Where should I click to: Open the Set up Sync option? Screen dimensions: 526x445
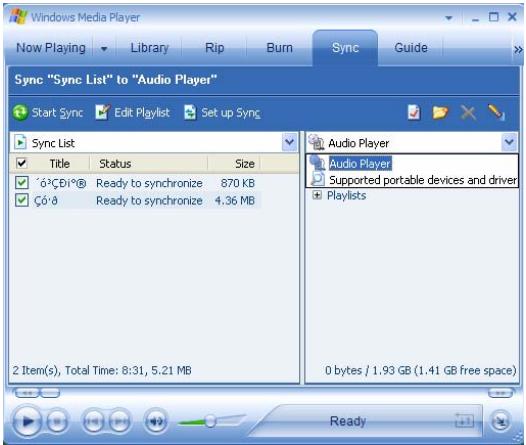pyautogui.click(x=222, y=112)
